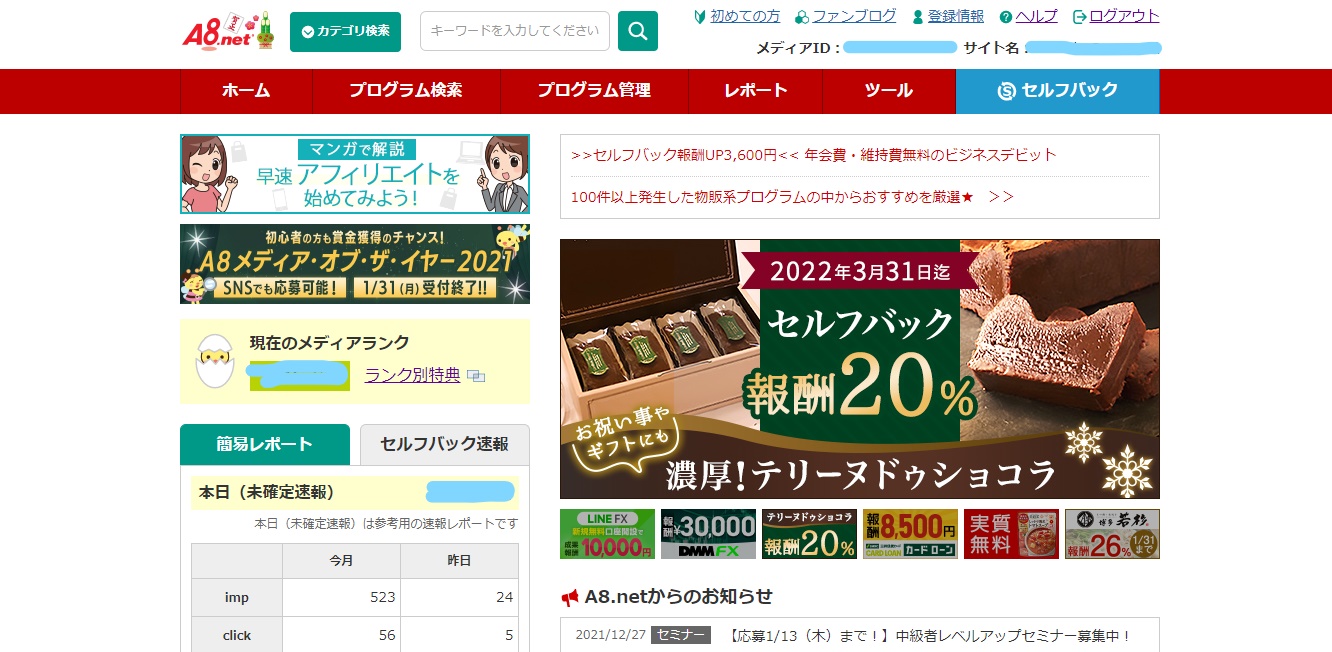The width and height of the screenshot is (1332, 652).
Task: Click the person icon beside 登録情報
Action: (917, 16)
